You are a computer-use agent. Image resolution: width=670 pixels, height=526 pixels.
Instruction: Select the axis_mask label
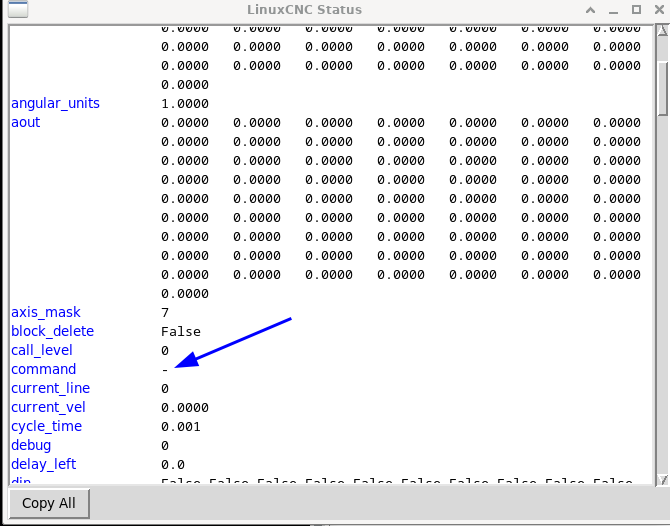[x=46, y=312]
